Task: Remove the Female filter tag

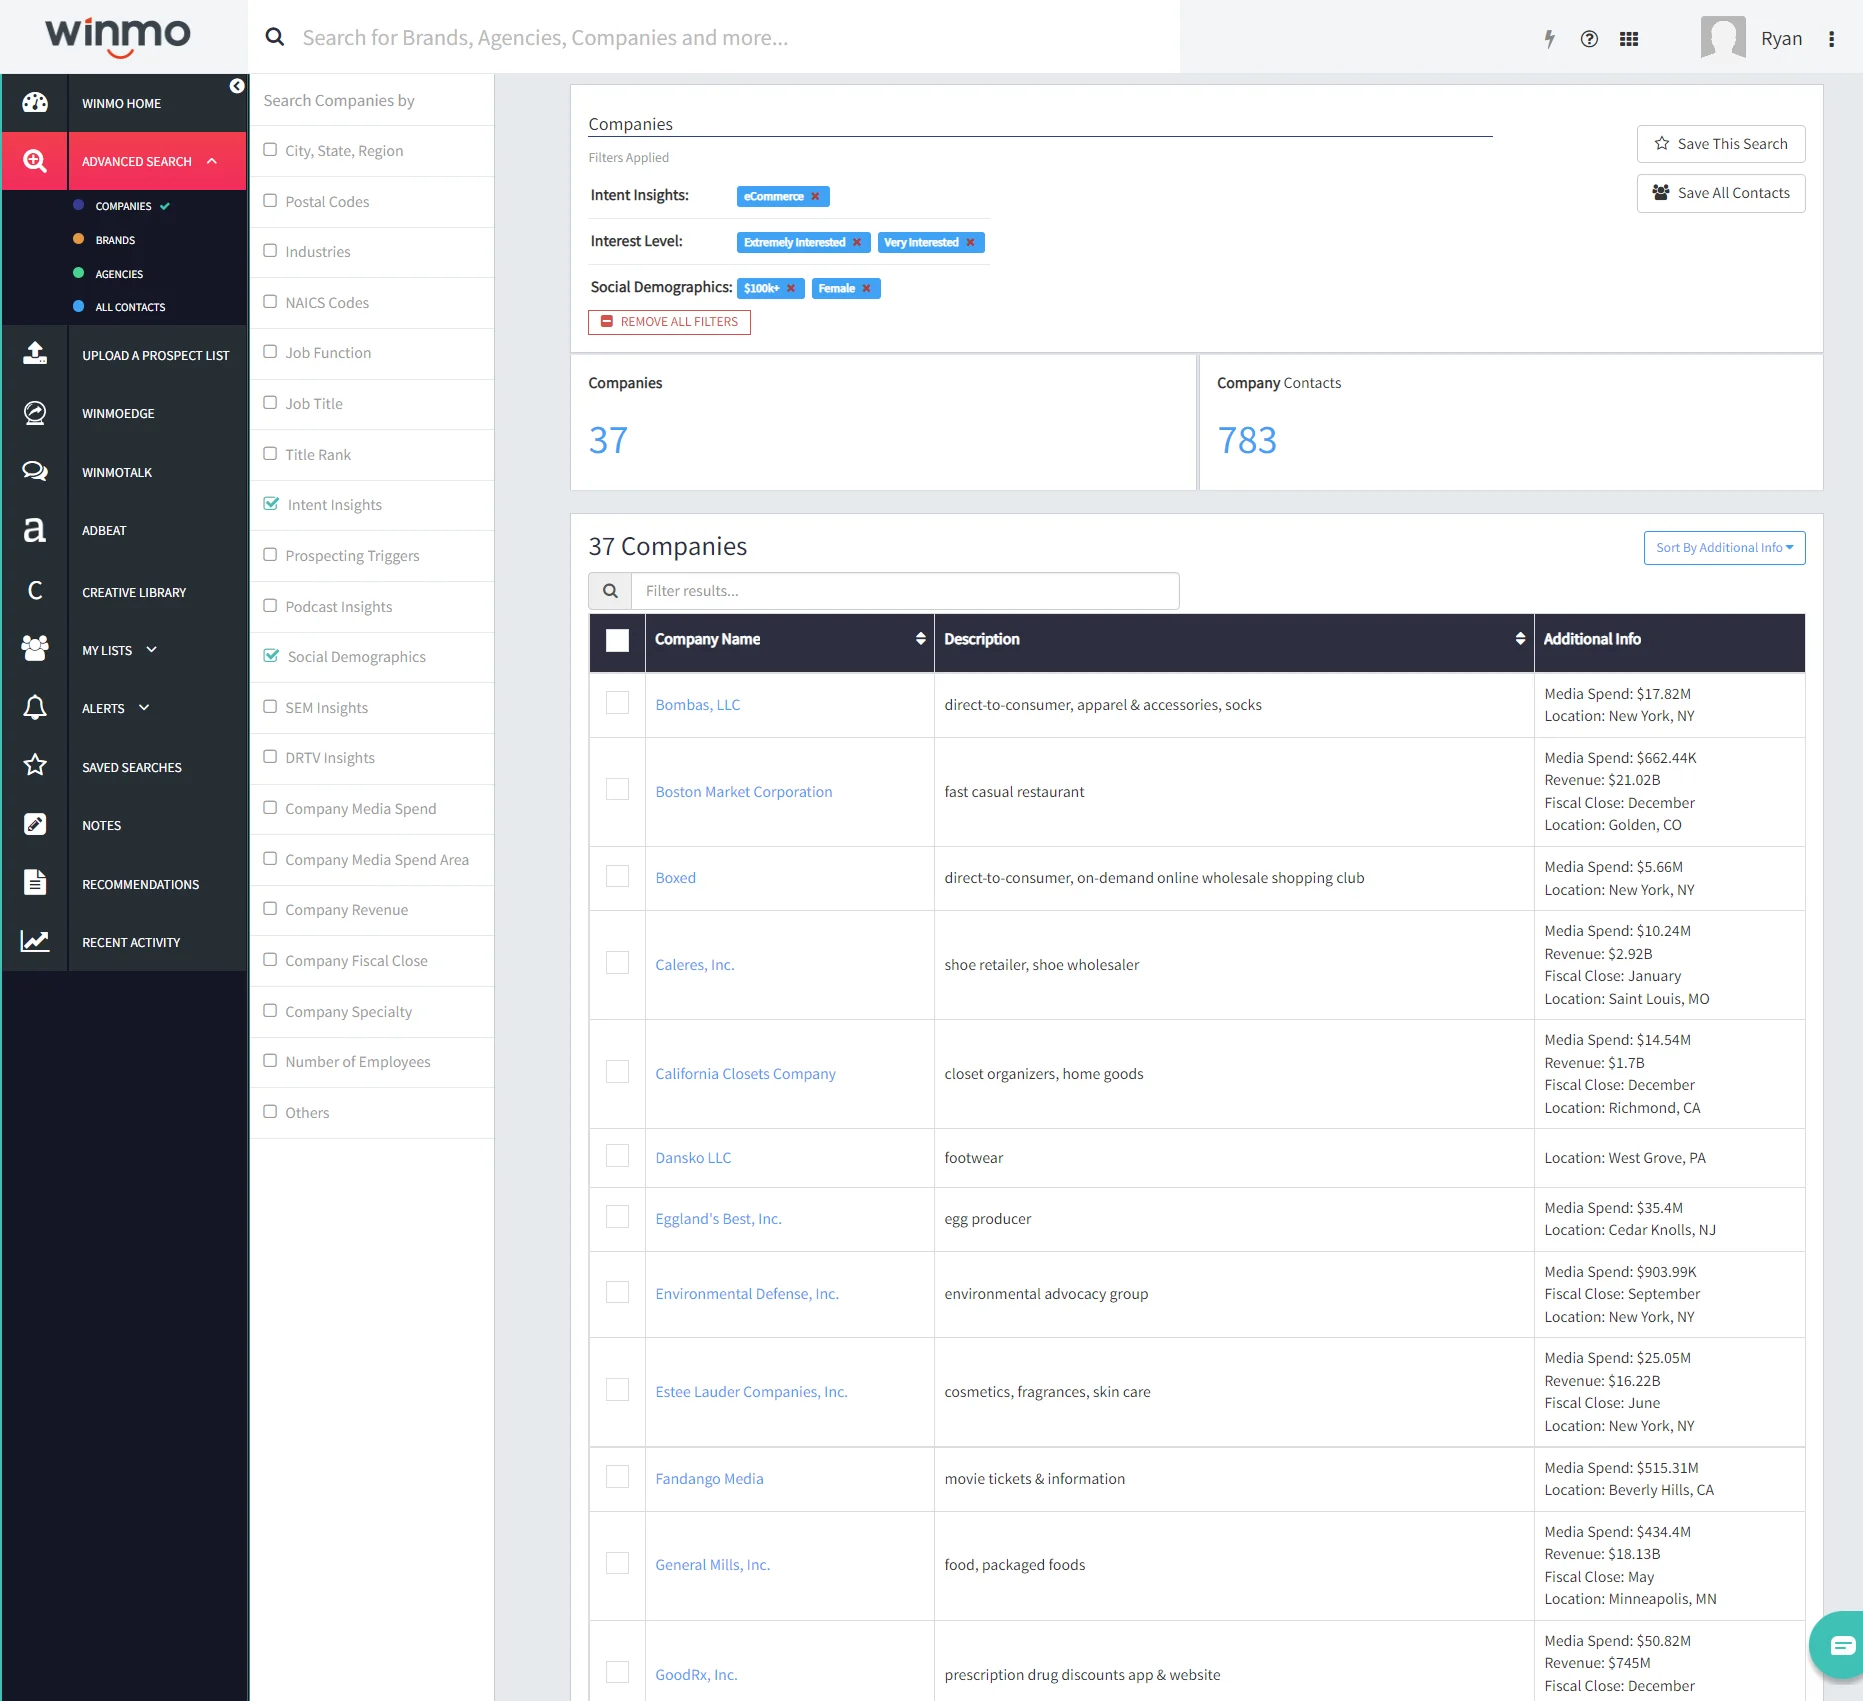Action: [x=866, y=289]
